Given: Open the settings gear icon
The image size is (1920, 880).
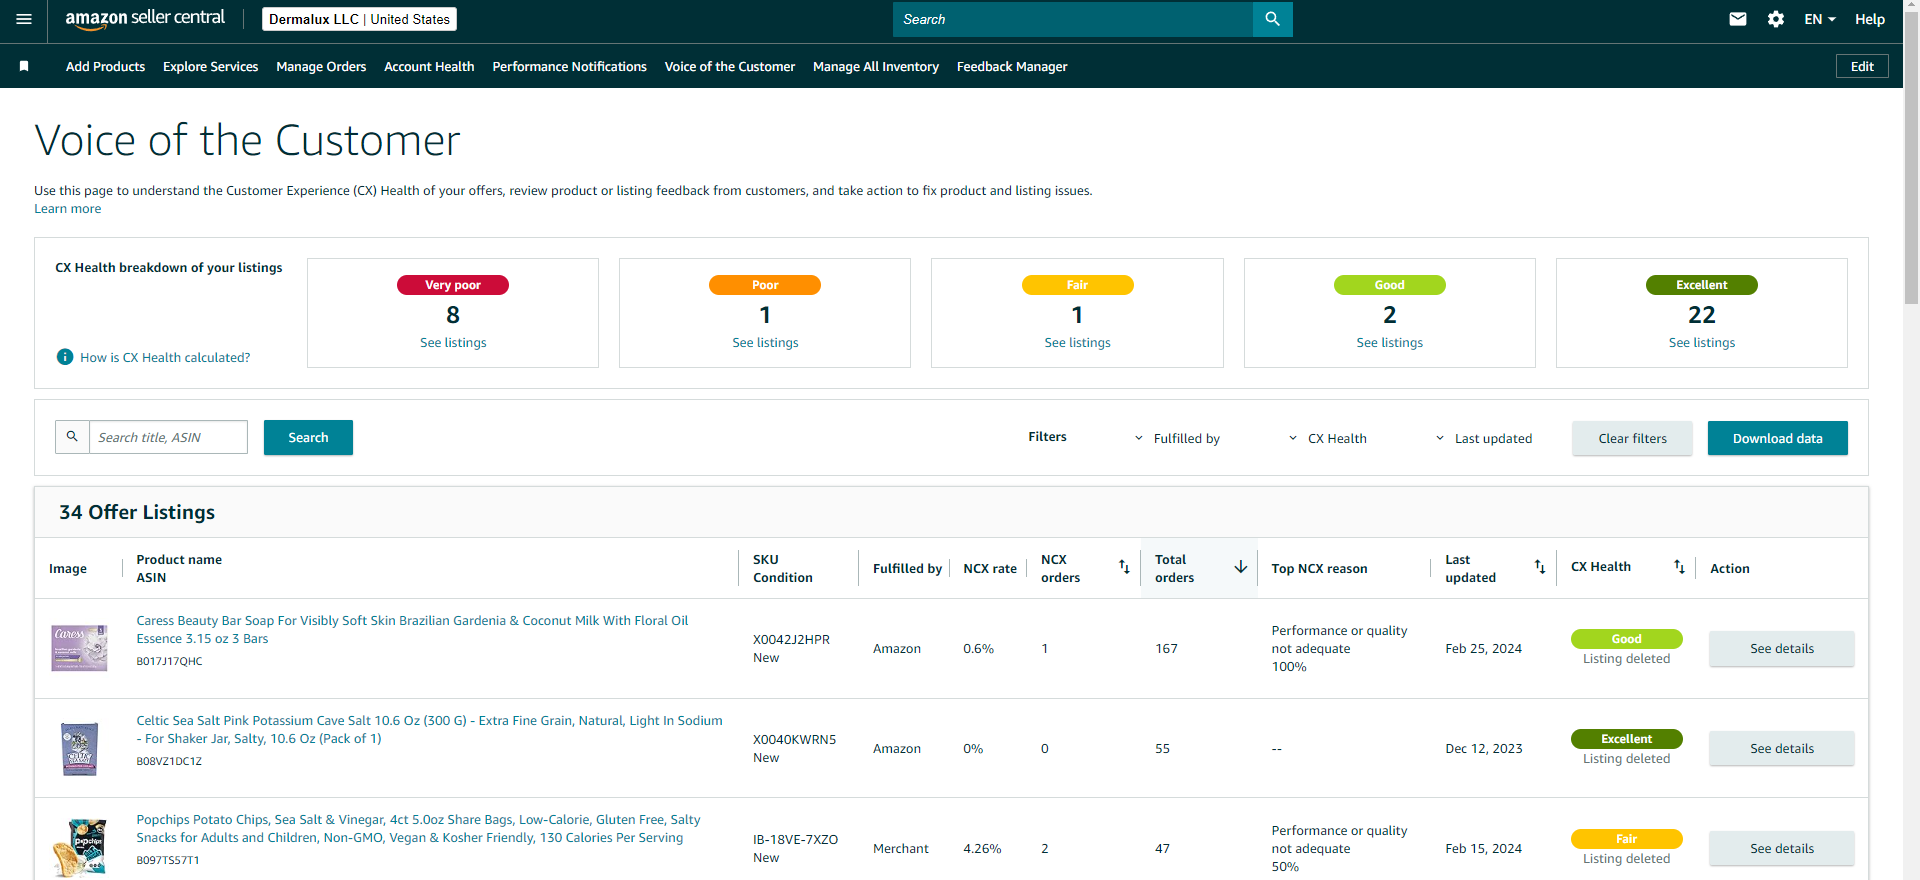Looking at the screenshot, I should (1776, 19).
